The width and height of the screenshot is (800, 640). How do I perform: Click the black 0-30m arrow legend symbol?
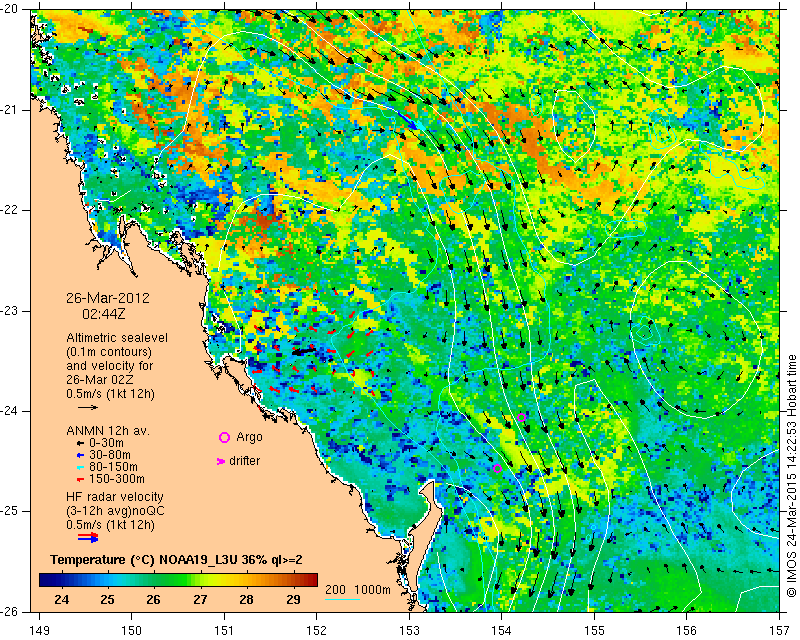[x=80, y=444]
